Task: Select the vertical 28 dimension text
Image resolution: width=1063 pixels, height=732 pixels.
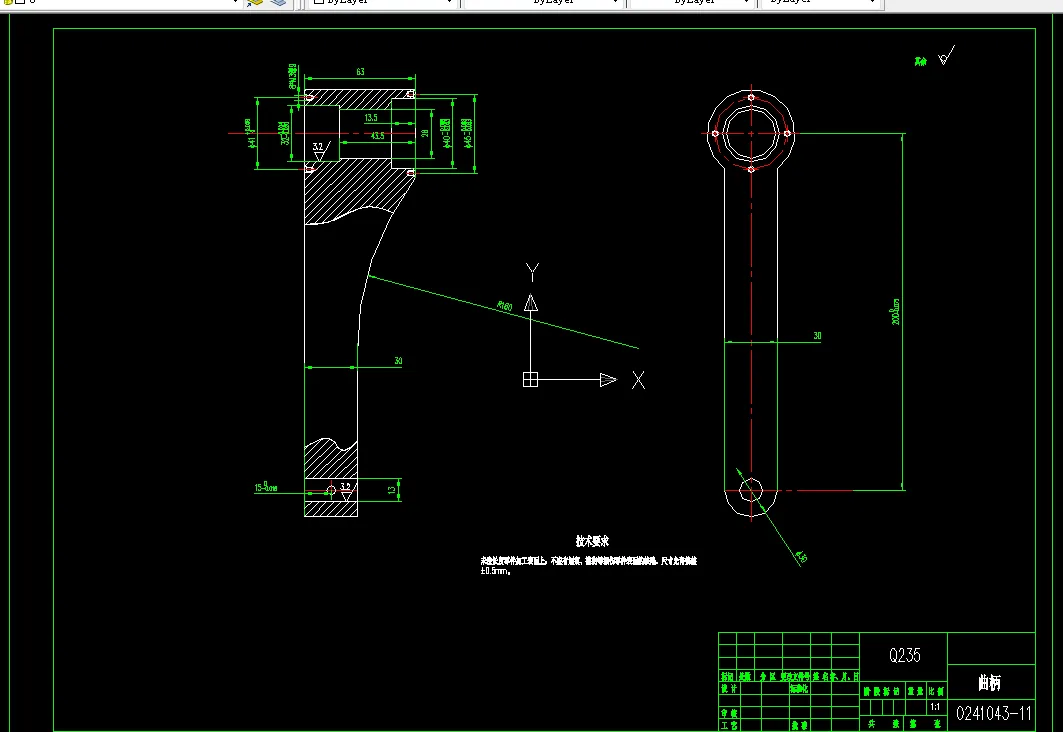Action: [425, 134]
